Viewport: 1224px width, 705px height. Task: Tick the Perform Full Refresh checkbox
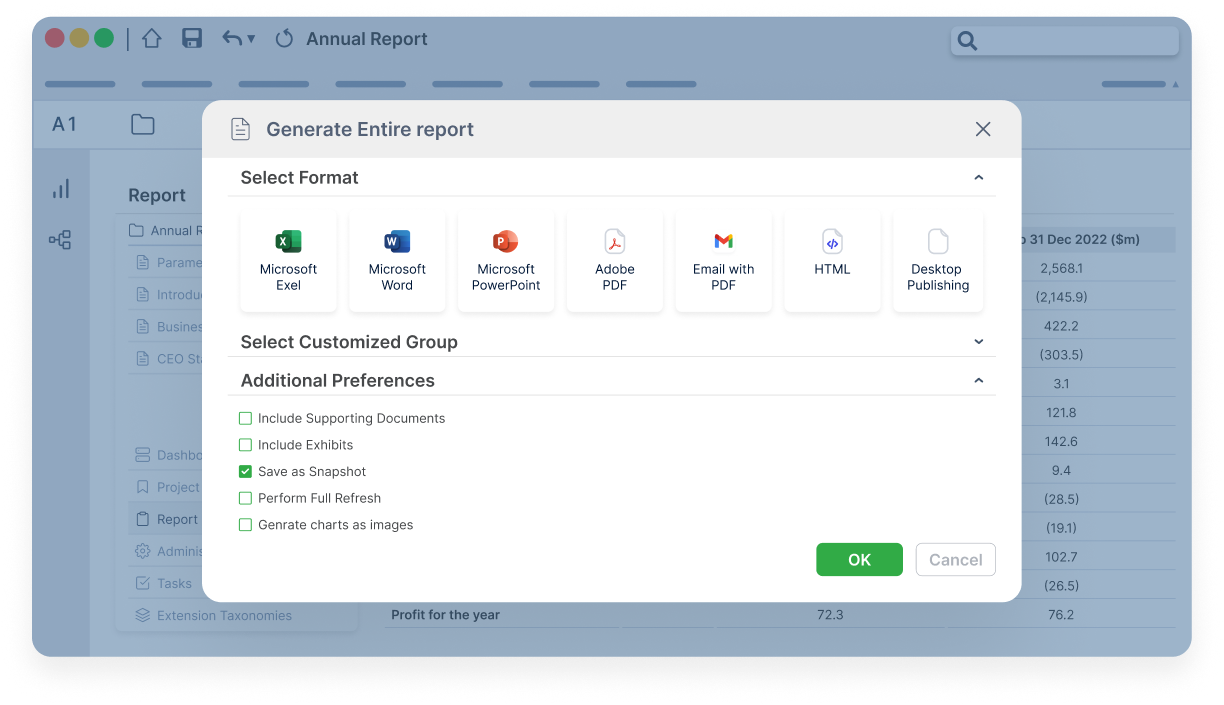pyautogui.click(x=245, y=498)
